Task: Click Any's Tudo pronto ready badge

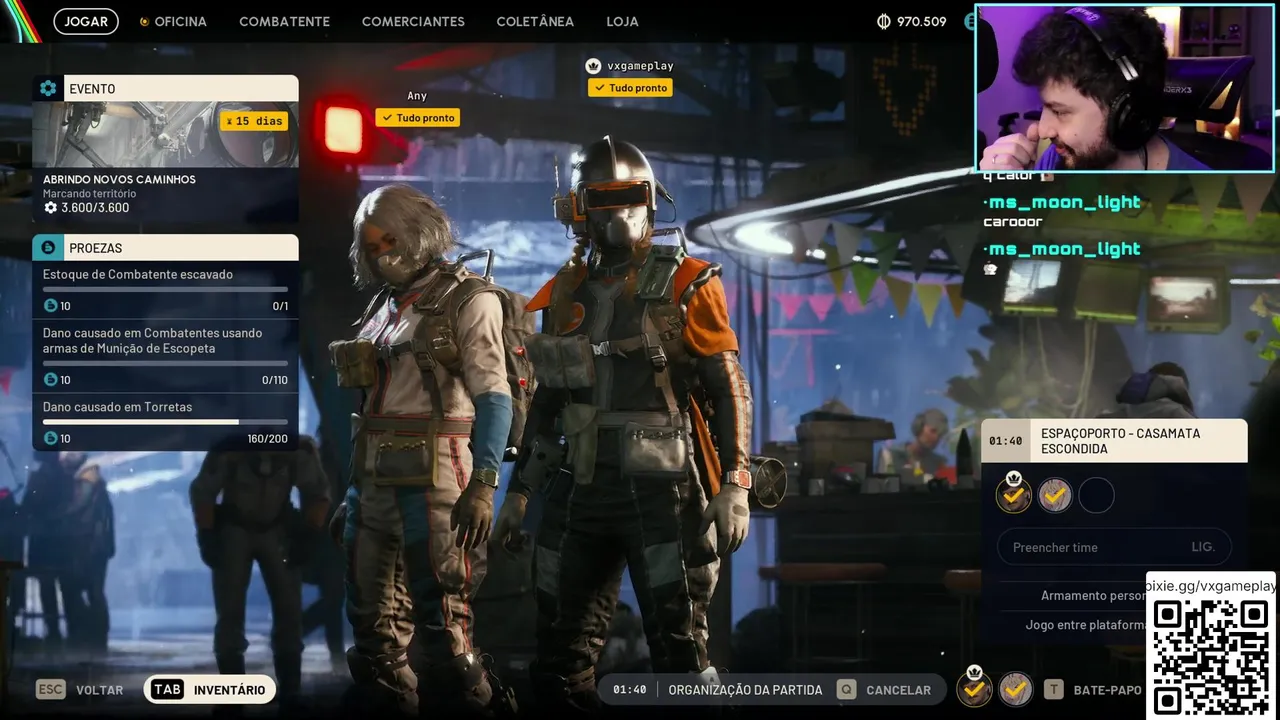Action: click(418, 118)
